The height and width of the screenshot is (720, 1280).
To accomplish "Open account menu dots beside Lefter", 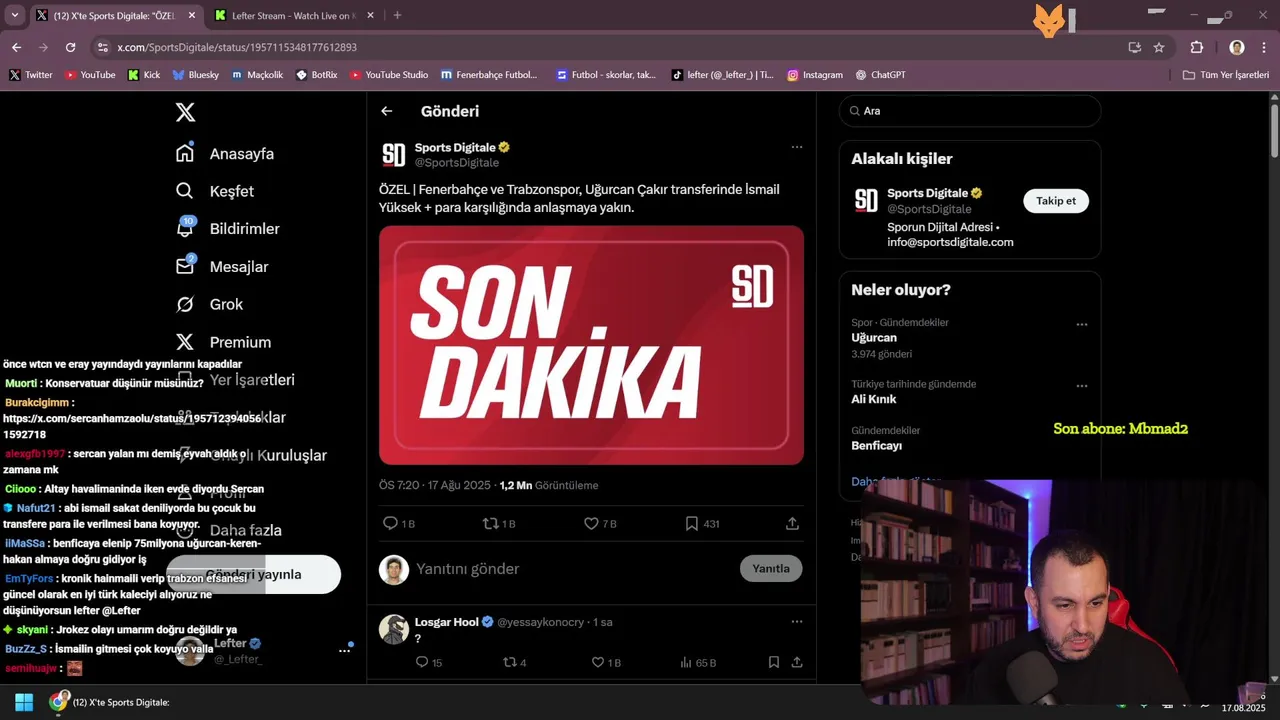I will (344, 650).
